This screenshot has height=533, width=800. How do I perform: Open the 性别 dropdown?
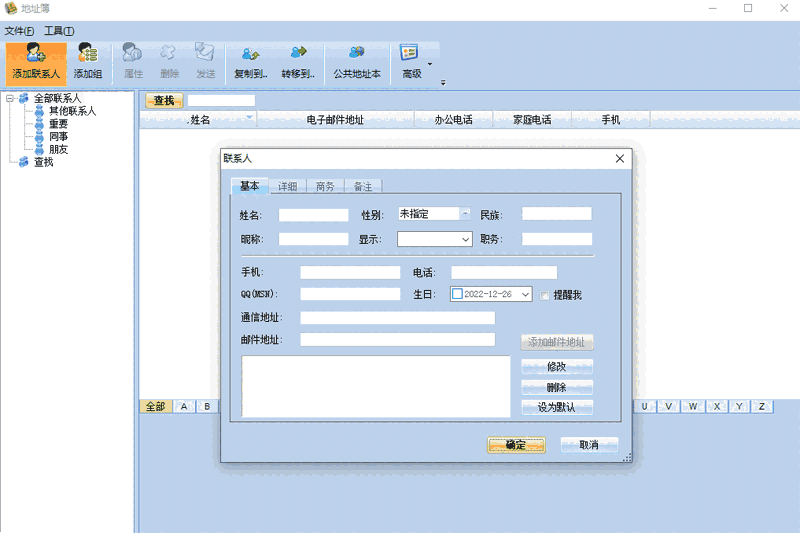tap(465, 214)
